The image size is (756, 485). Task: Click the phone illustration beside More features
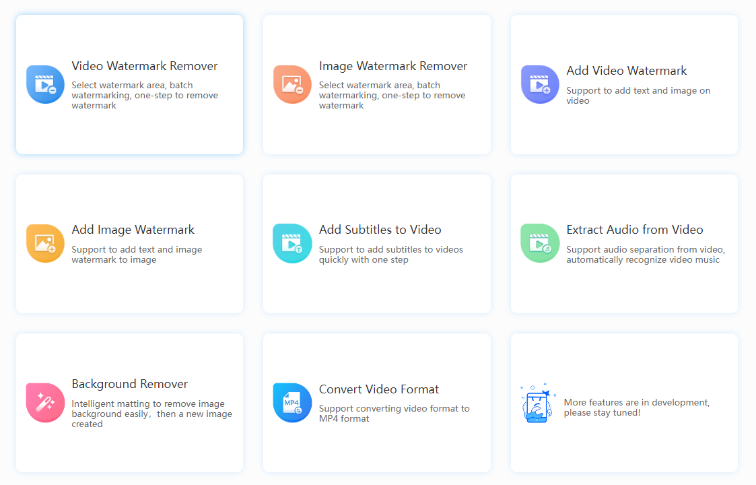pos(538,404)
